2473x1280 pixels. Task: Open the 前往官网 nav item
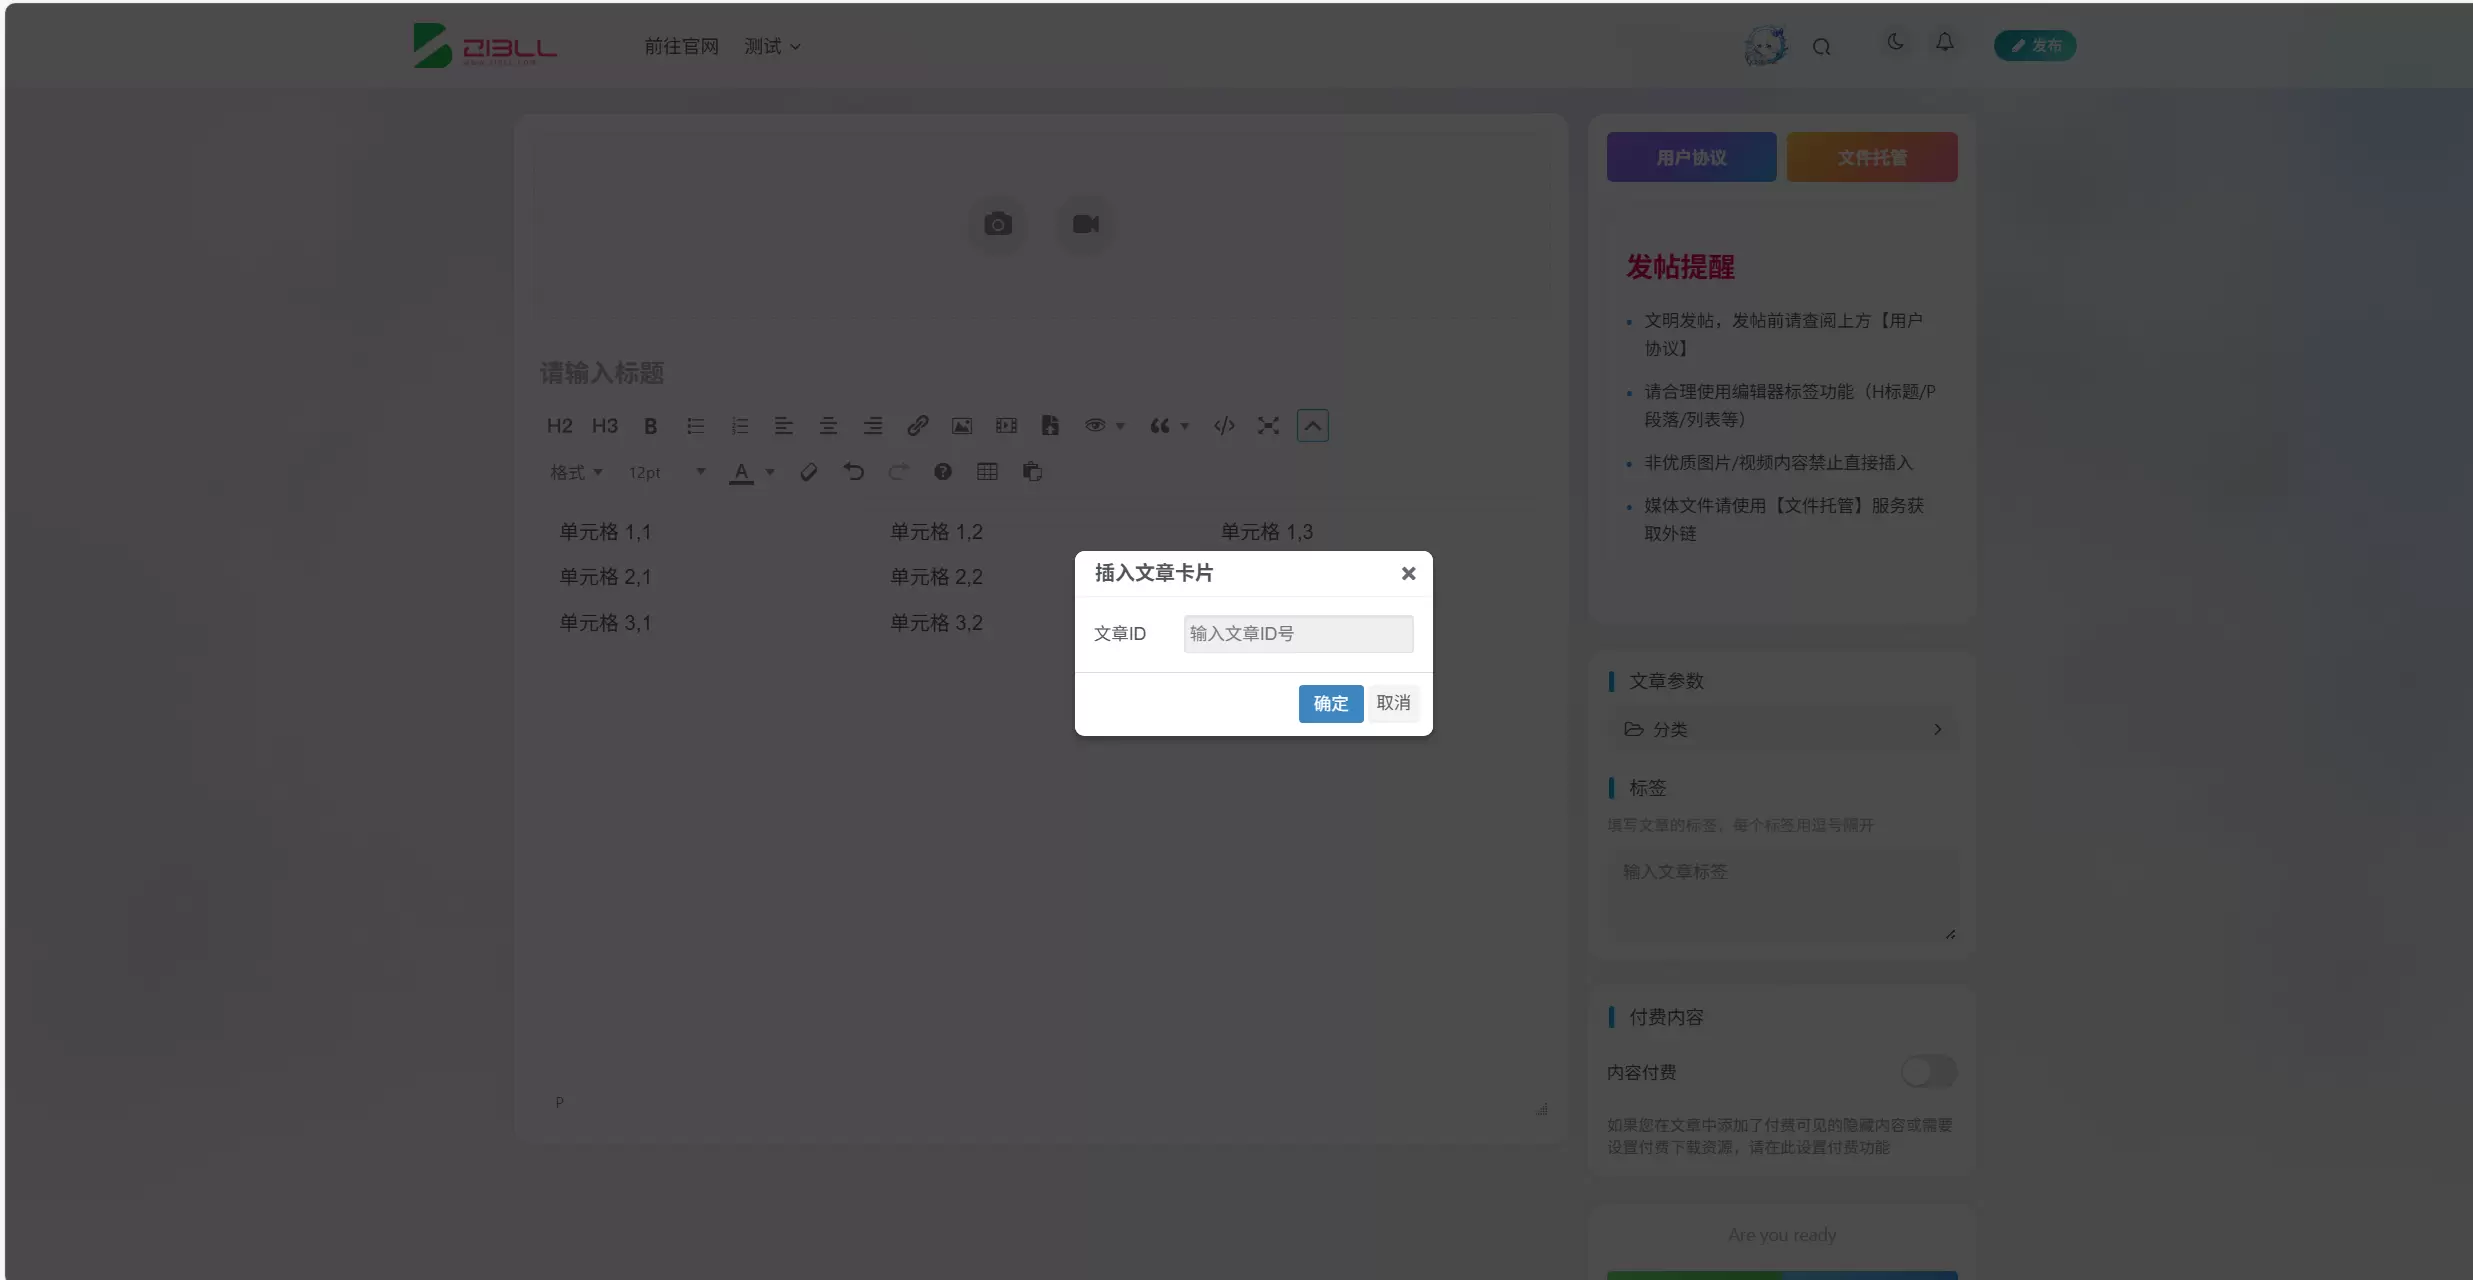(x=681, y=47)
